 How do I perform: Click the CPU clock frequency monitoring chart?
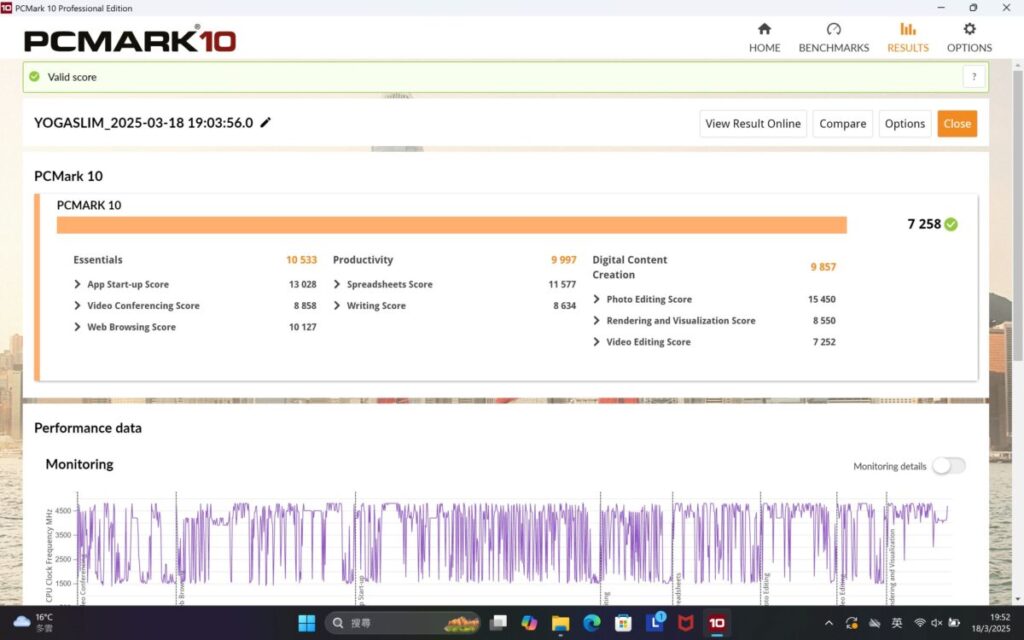[513, 549]
